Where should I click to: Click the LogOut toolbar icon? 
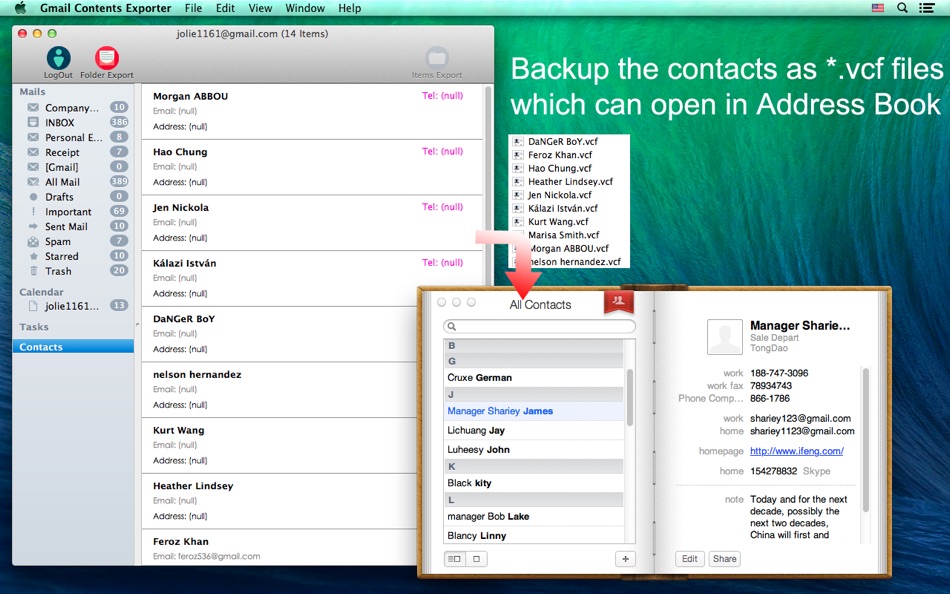[58, 62]
